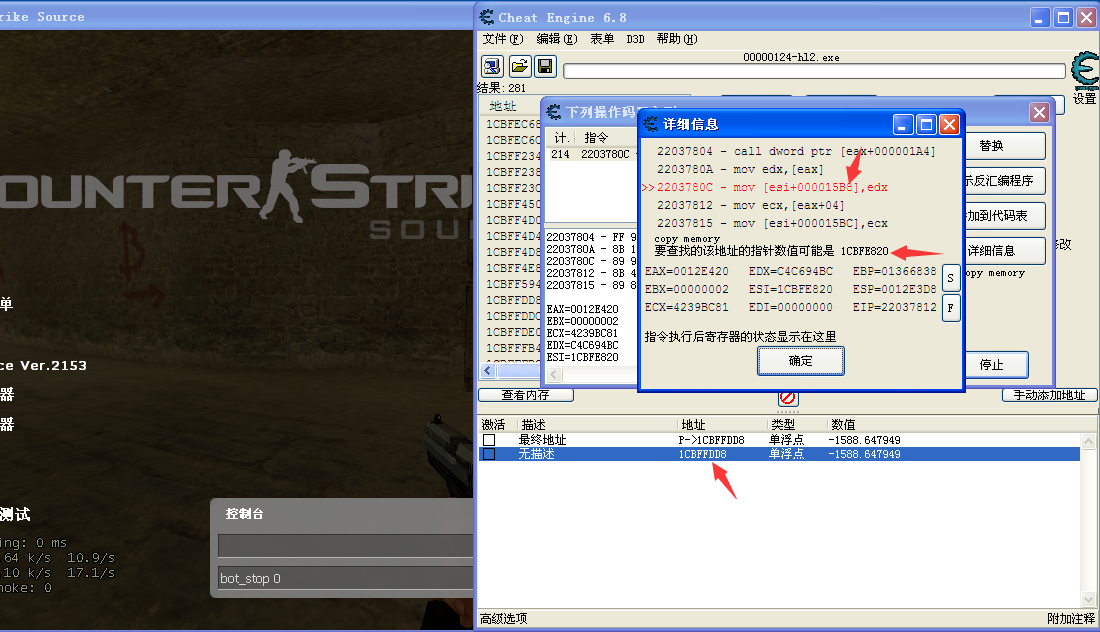Expand the 附加注释 section
This screenshot has width=1100, height=632.
(1070, 618)
